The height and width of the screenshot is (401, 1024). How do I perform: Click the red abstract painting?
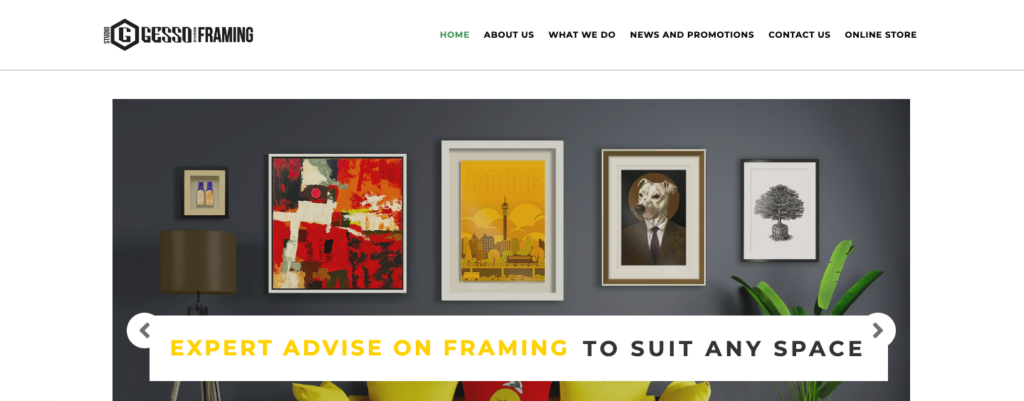(338, 223)
